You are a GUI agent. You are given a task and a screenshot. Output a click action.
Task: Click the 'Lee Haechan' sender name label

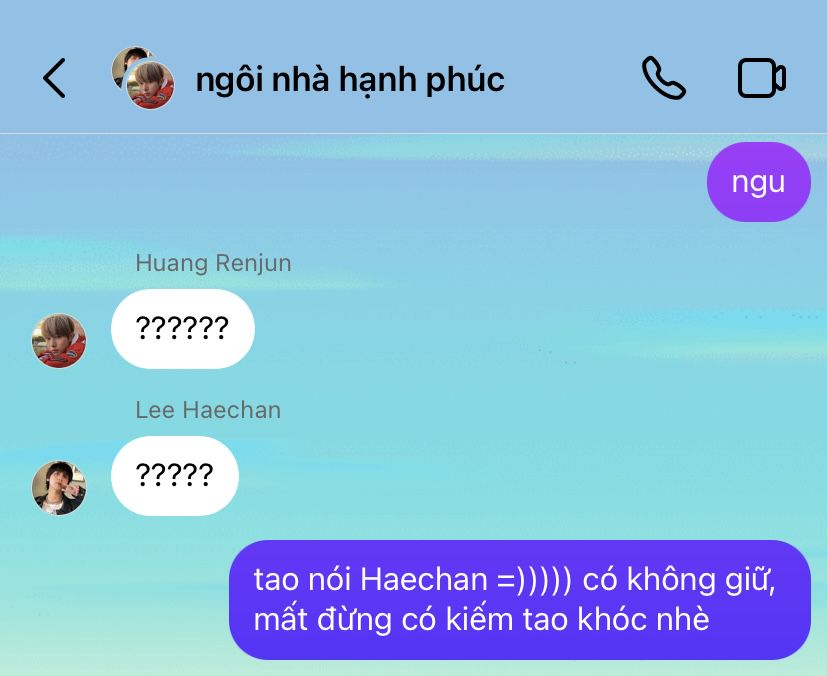[208, 410]
